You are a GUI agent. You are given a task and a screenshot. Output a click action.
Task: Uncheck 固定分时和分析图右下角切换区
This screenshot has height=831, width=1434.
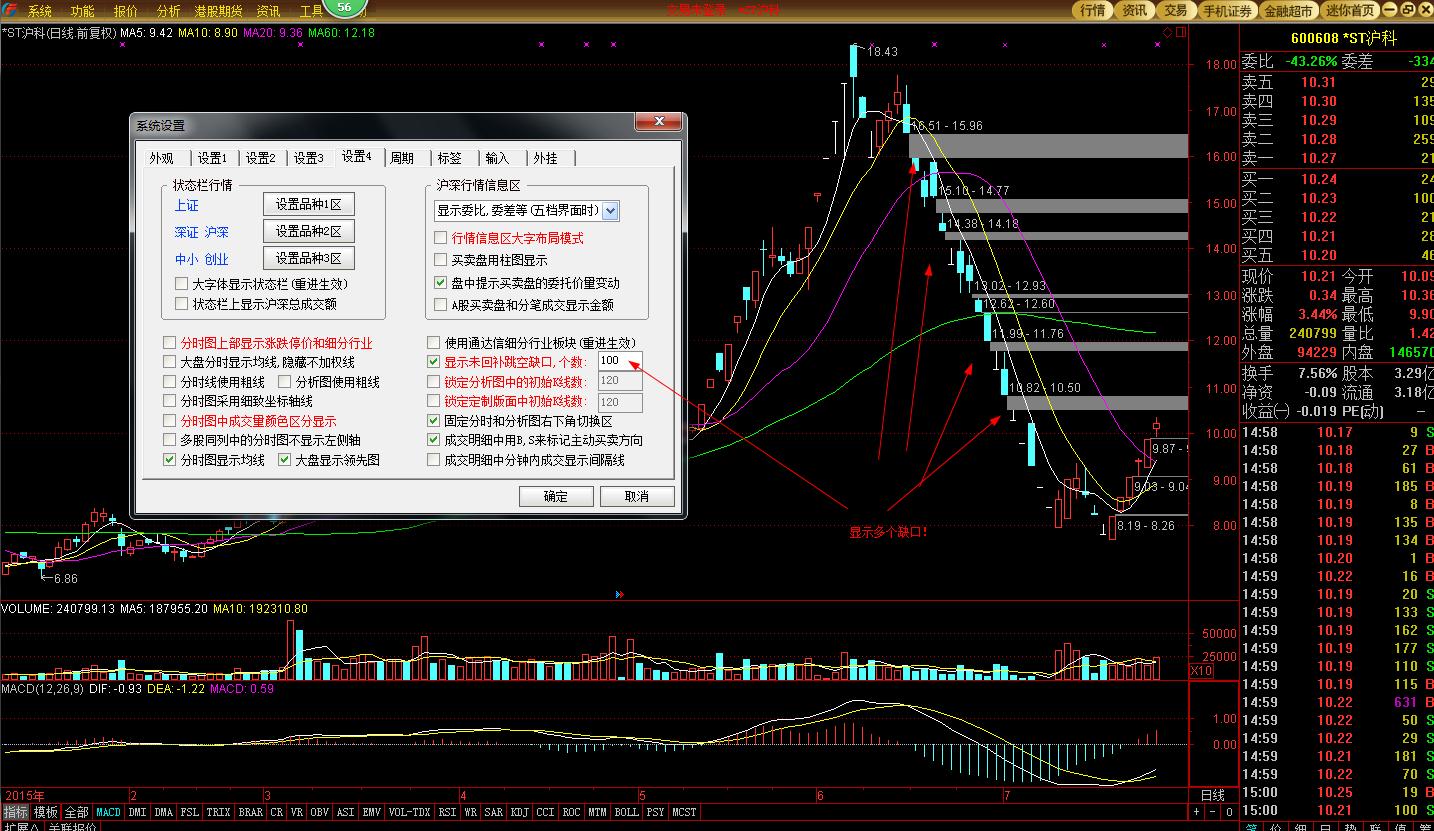(433, 421)
